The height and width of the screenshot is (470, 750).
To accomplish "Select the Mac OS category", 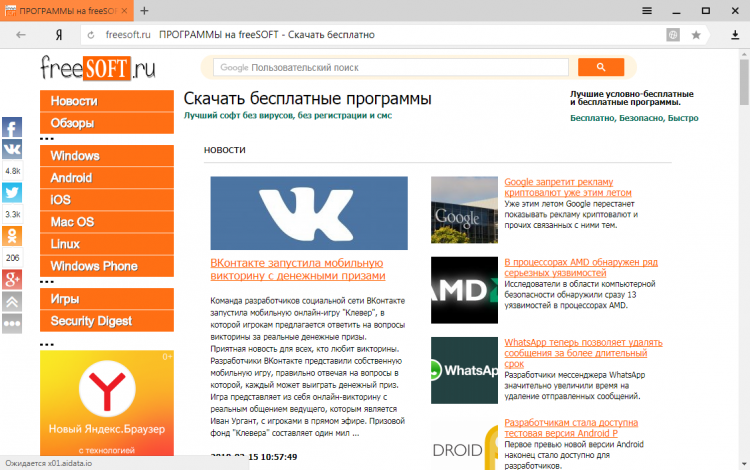I will [x=107, y=222].
